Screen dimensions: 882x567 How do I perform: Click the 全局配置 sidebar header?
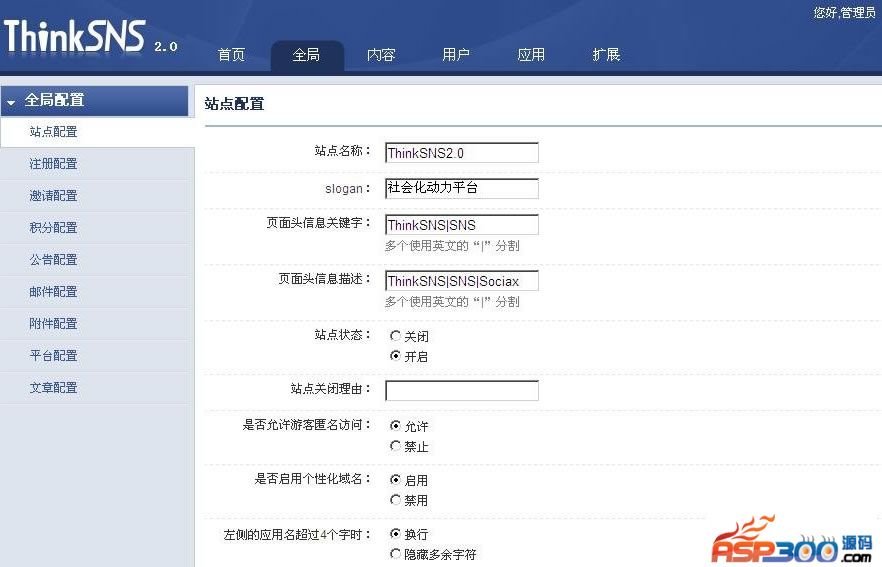click(94, 101)
